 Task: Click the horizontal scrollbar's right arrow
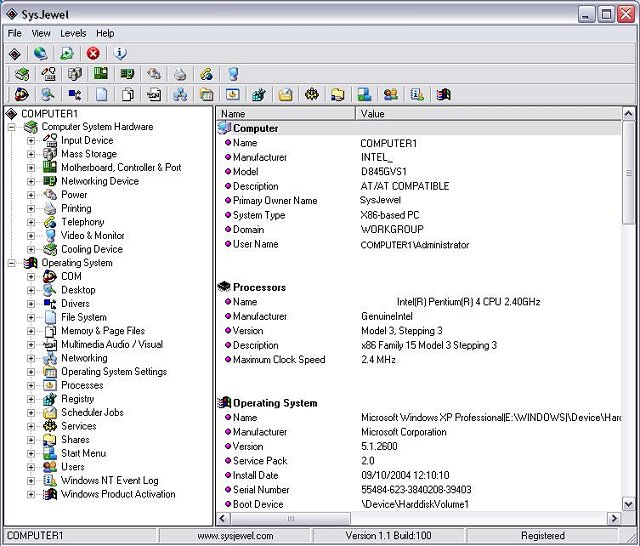click(x=614, y=519)
